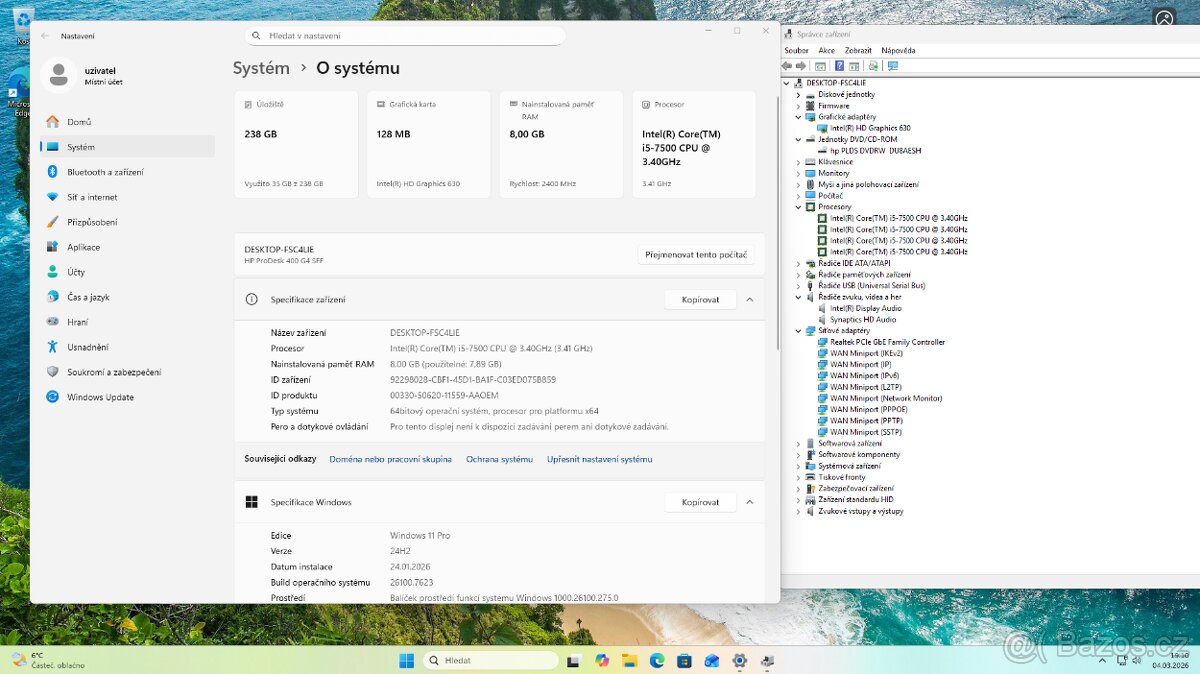1200x674 pixels.
Task: Select Síť a internet in Settings sidebar
Action: pos(128,197)
